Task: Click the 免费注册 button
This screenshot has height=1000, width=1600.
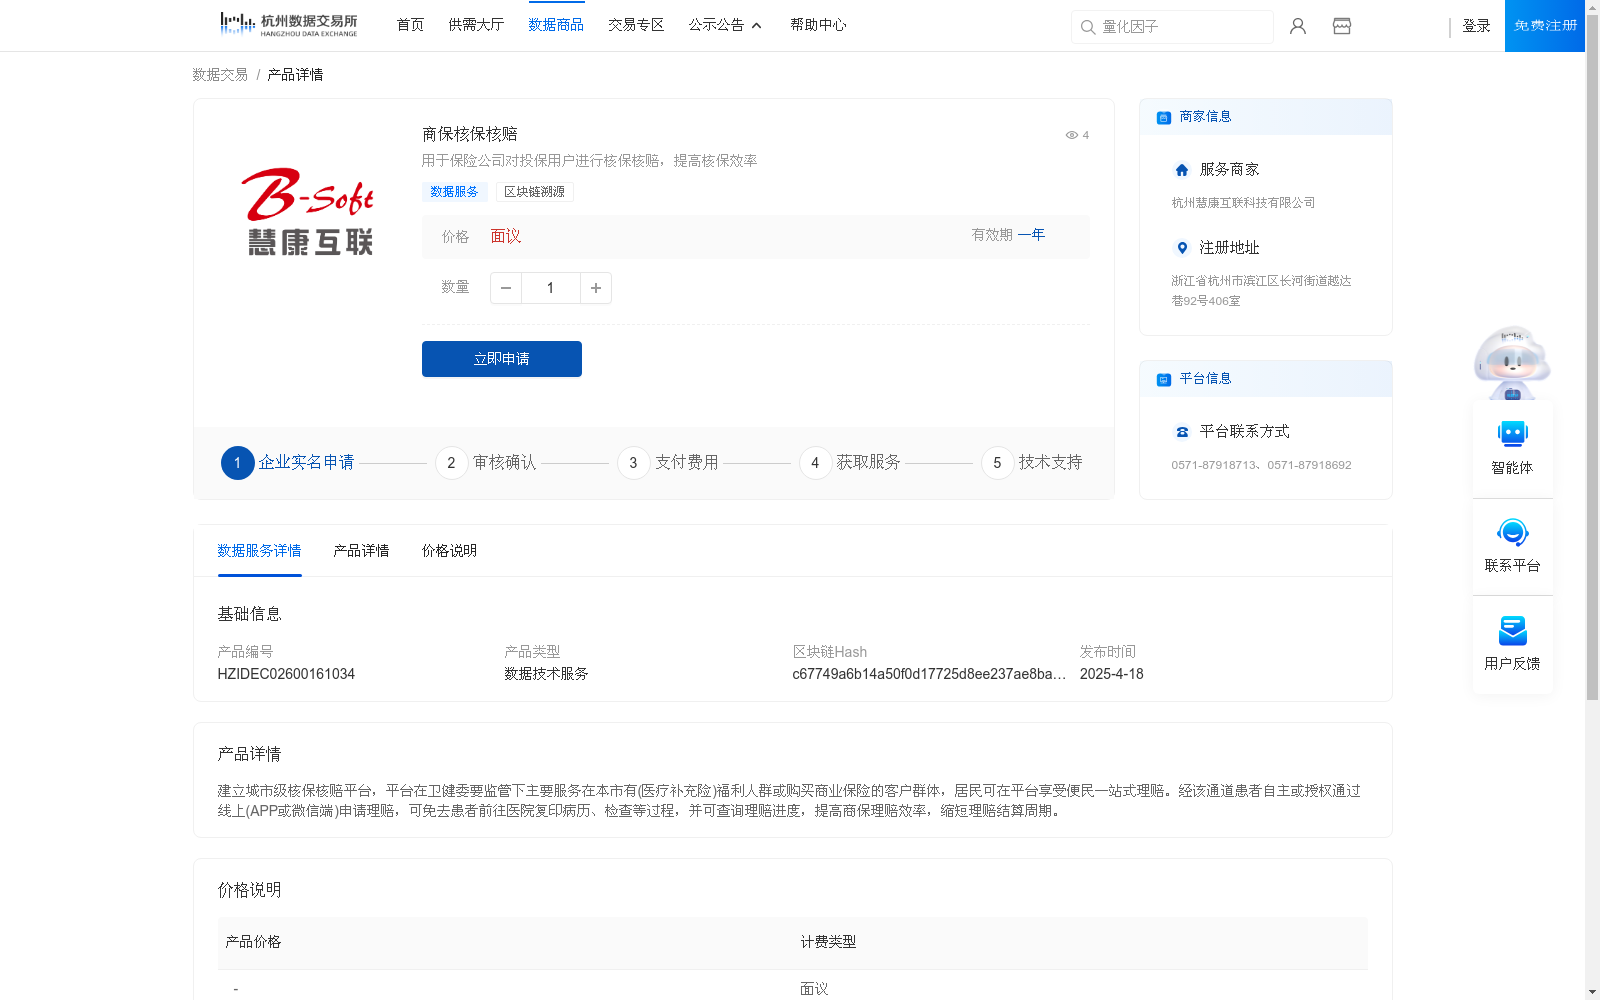Action: [1545, 26]
